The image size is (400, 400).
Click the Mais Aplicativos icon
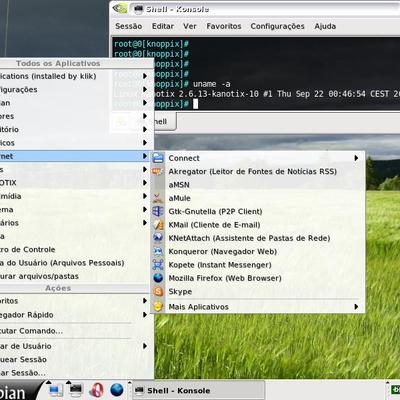[x=158, y=307]
